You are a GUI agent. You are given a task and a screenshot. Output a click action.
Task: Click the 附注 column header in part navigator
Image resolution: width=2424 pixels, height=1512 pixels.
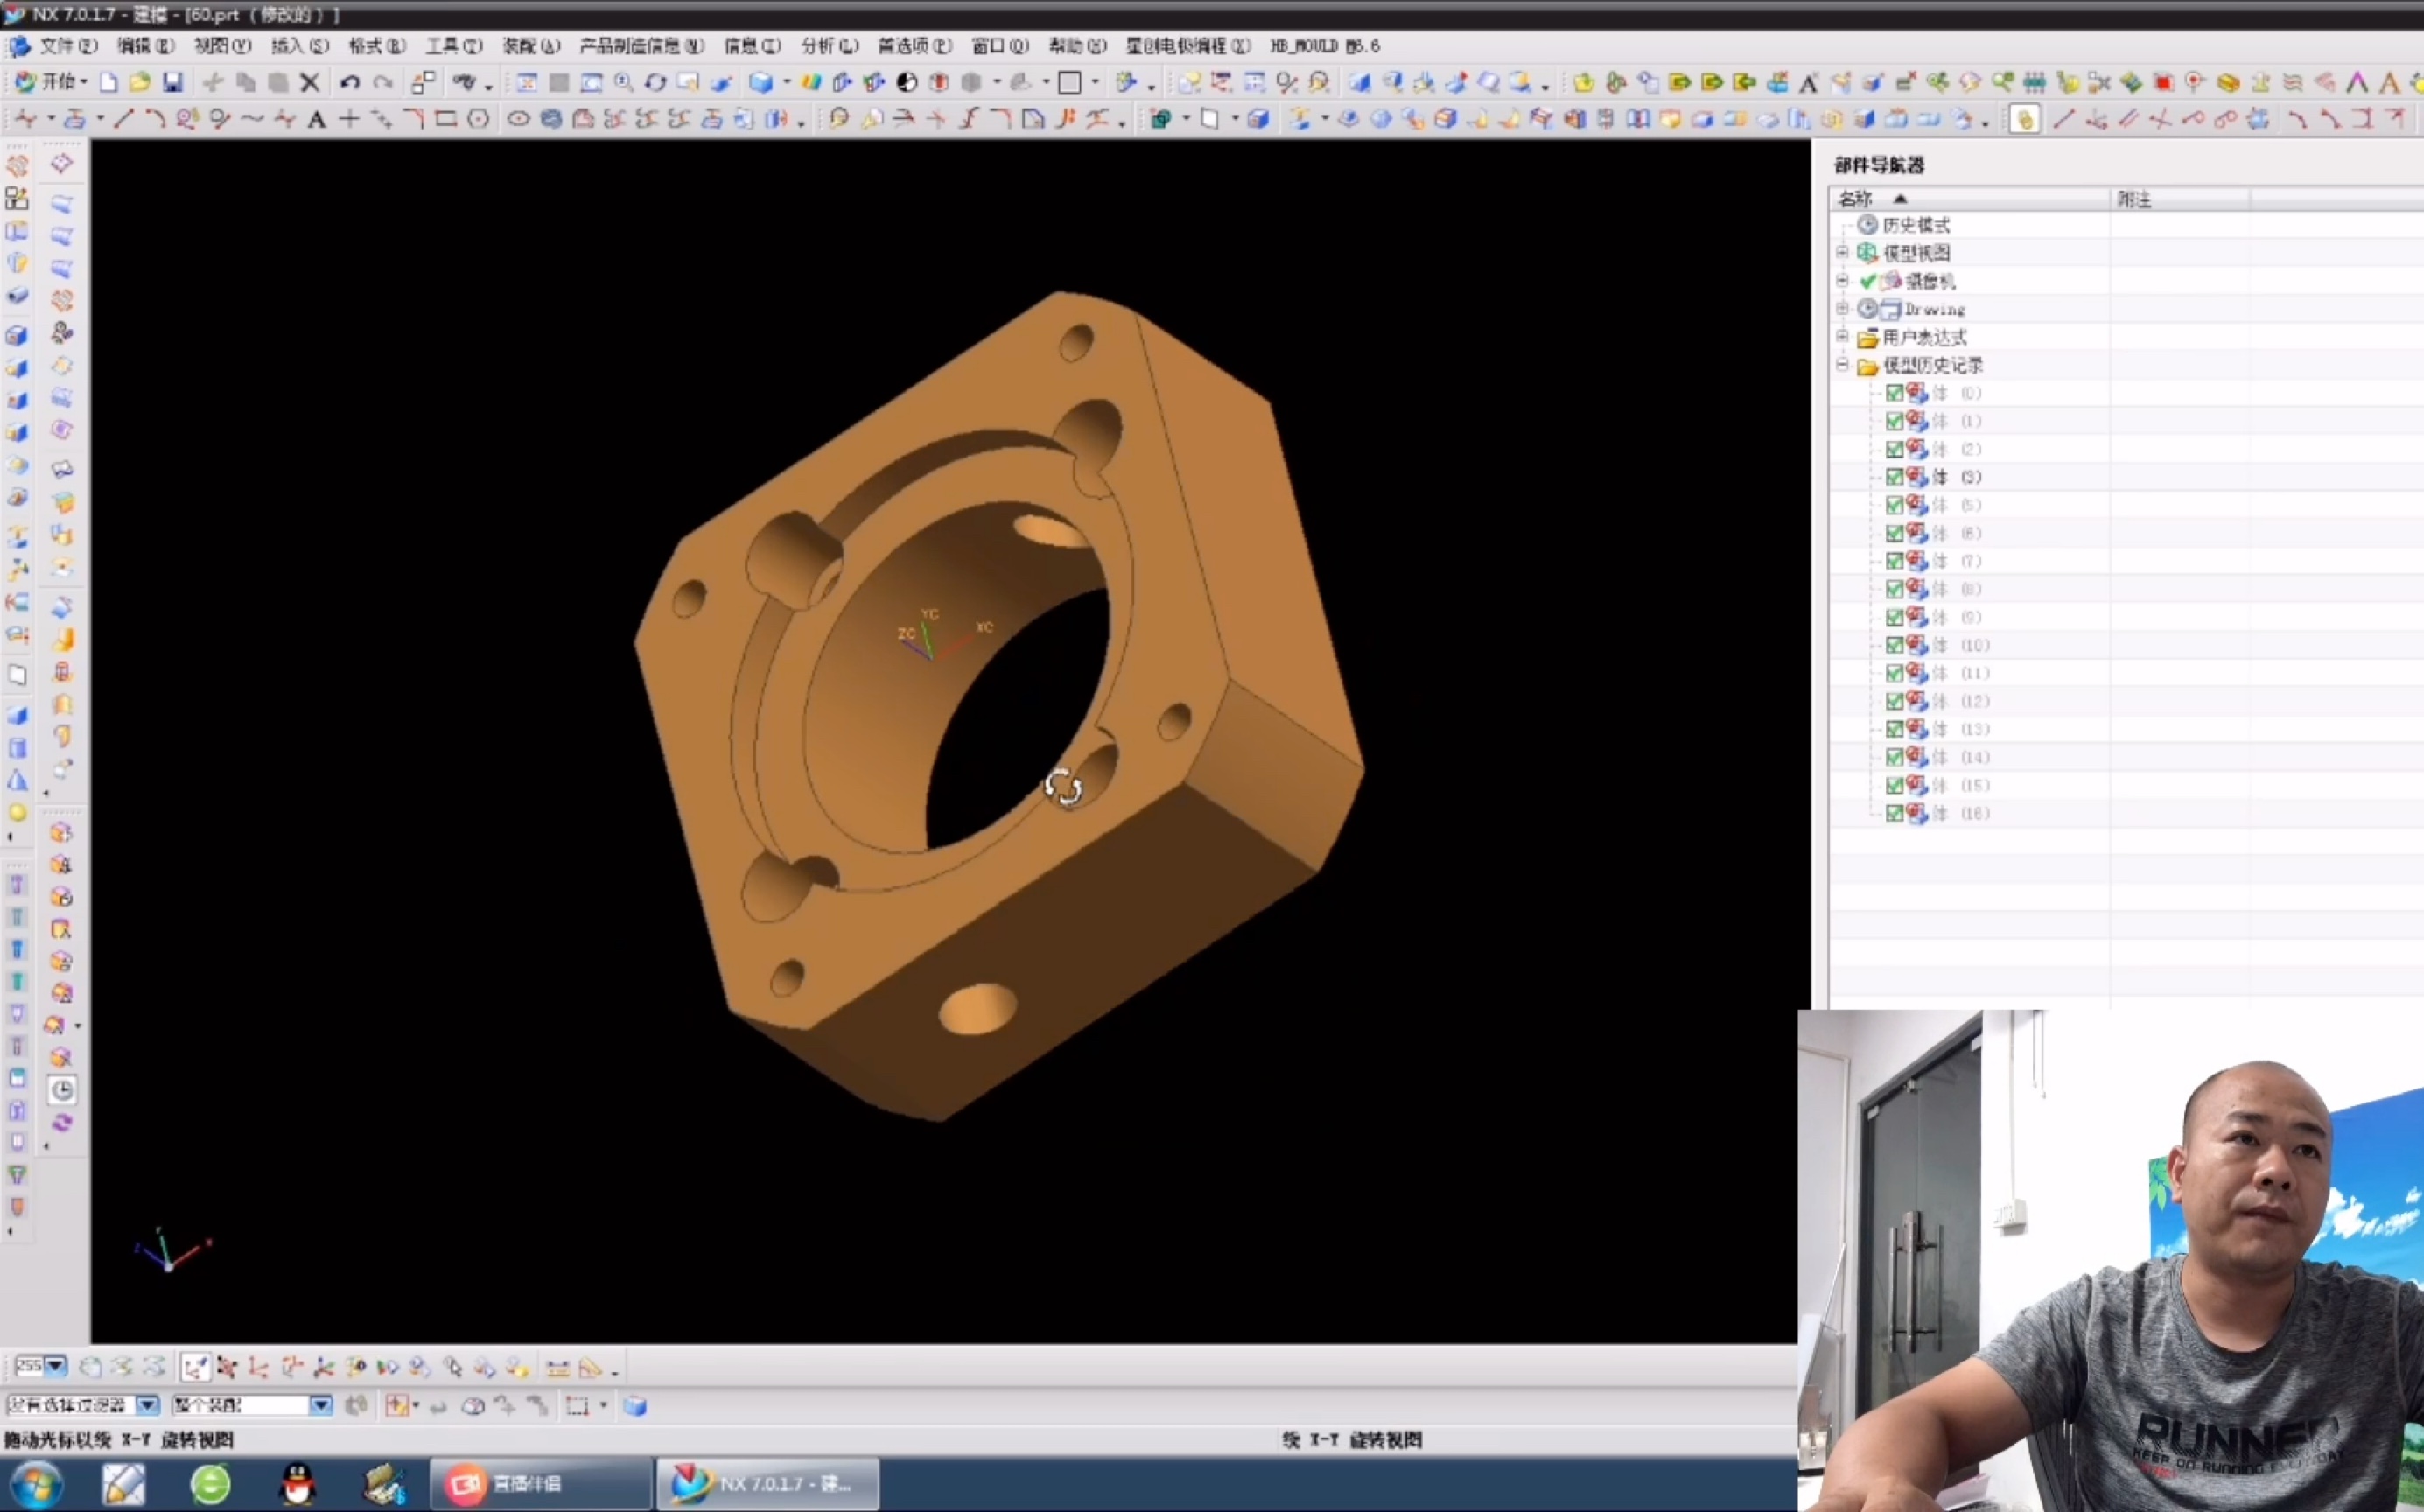2180,199
